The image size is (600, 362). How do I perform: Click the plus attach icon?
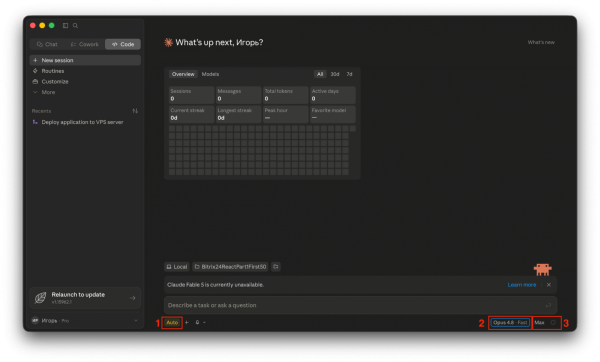[187, 323]
